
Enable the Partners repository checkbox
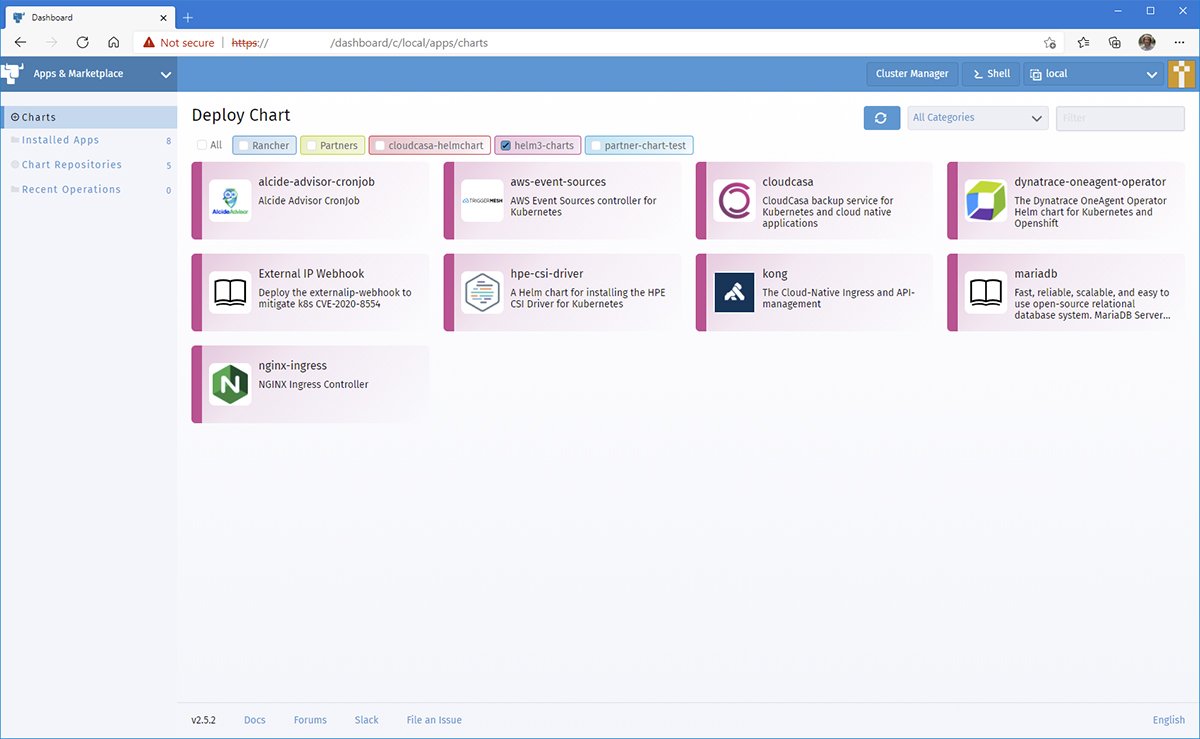point(311,146)
